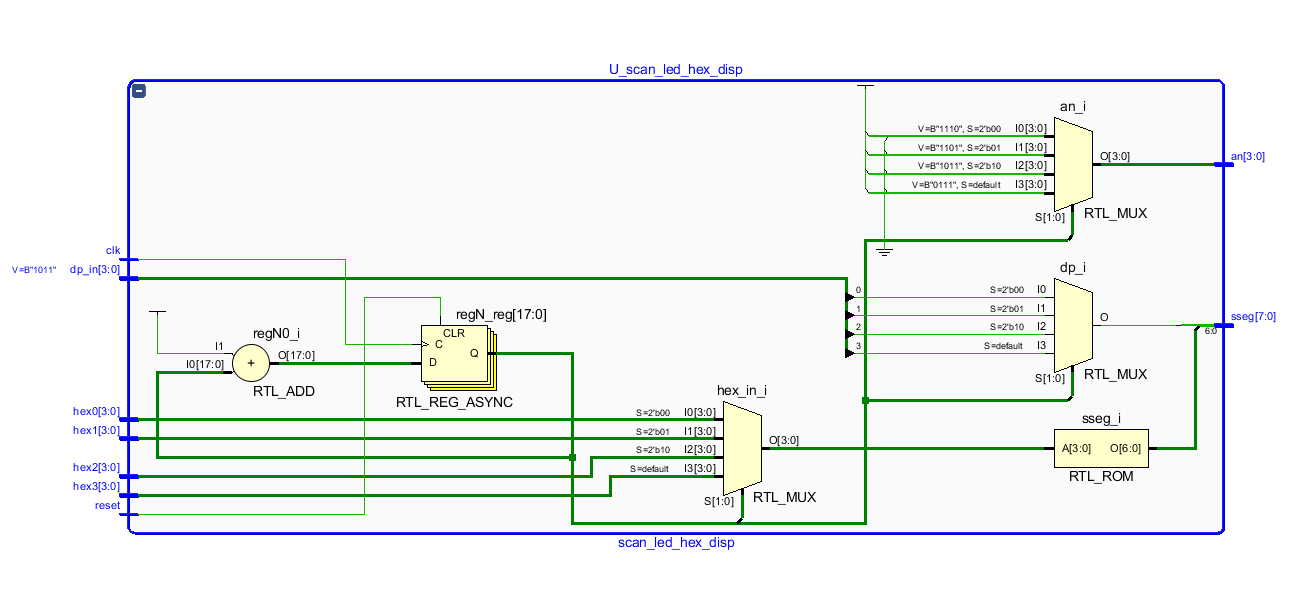Click the RTL_ADD type label

[284, 392]
